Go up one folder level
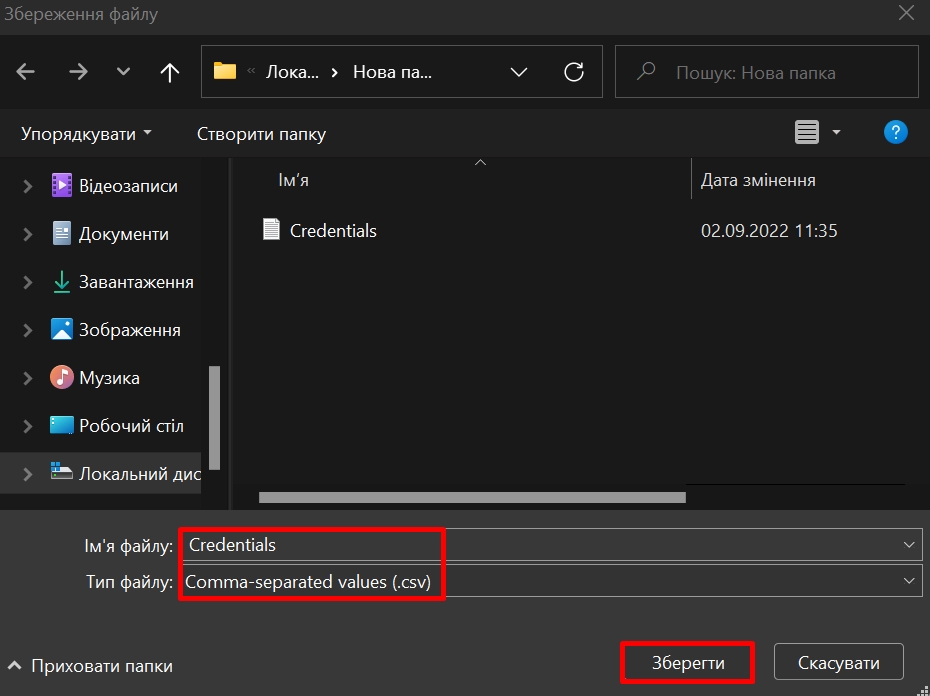Viewport: 930px width, 696px height. pos(170,72)
